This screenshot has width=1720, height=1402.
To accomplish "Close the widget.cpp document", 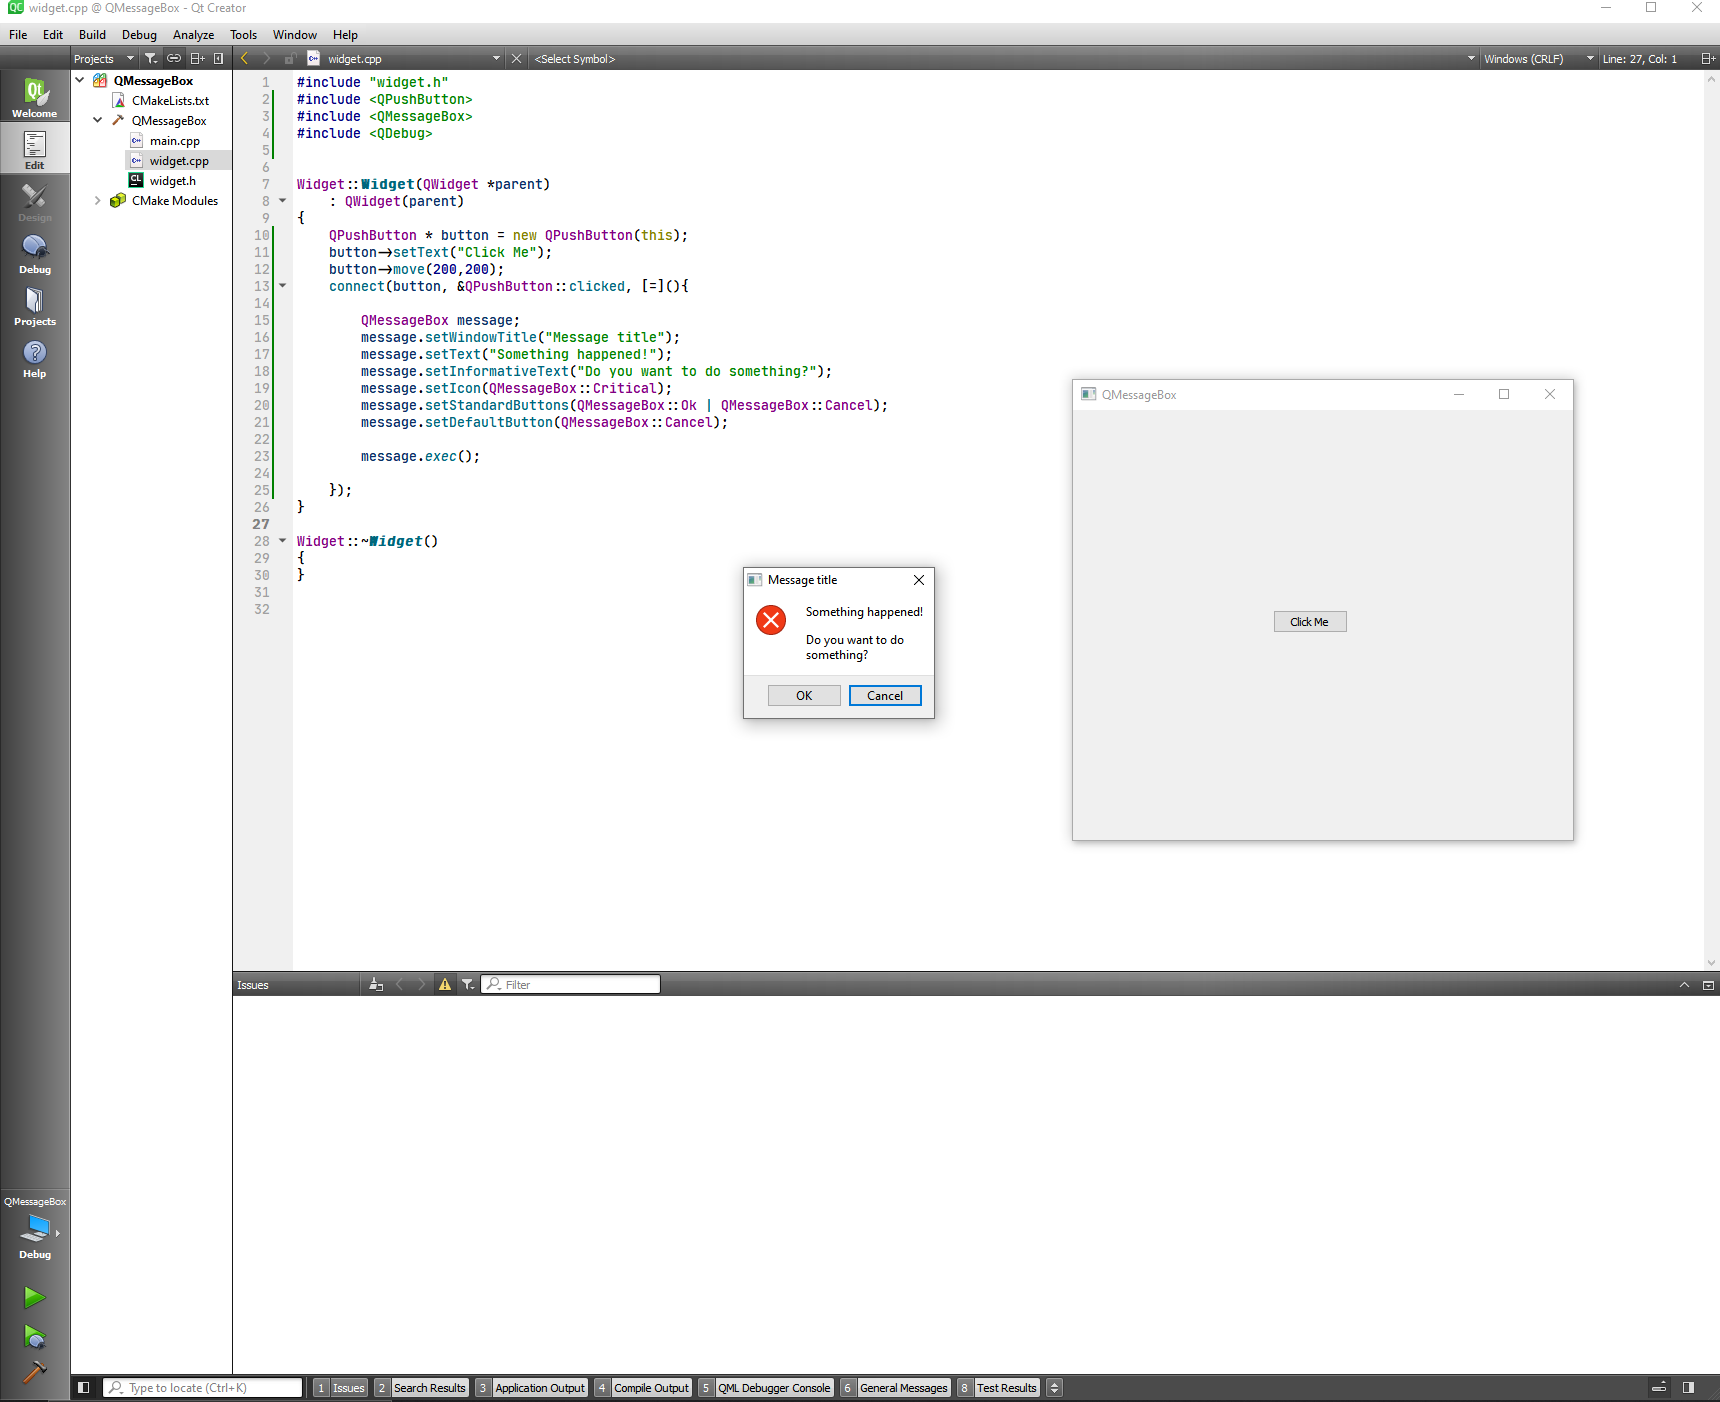I will [x=517, y=58].
